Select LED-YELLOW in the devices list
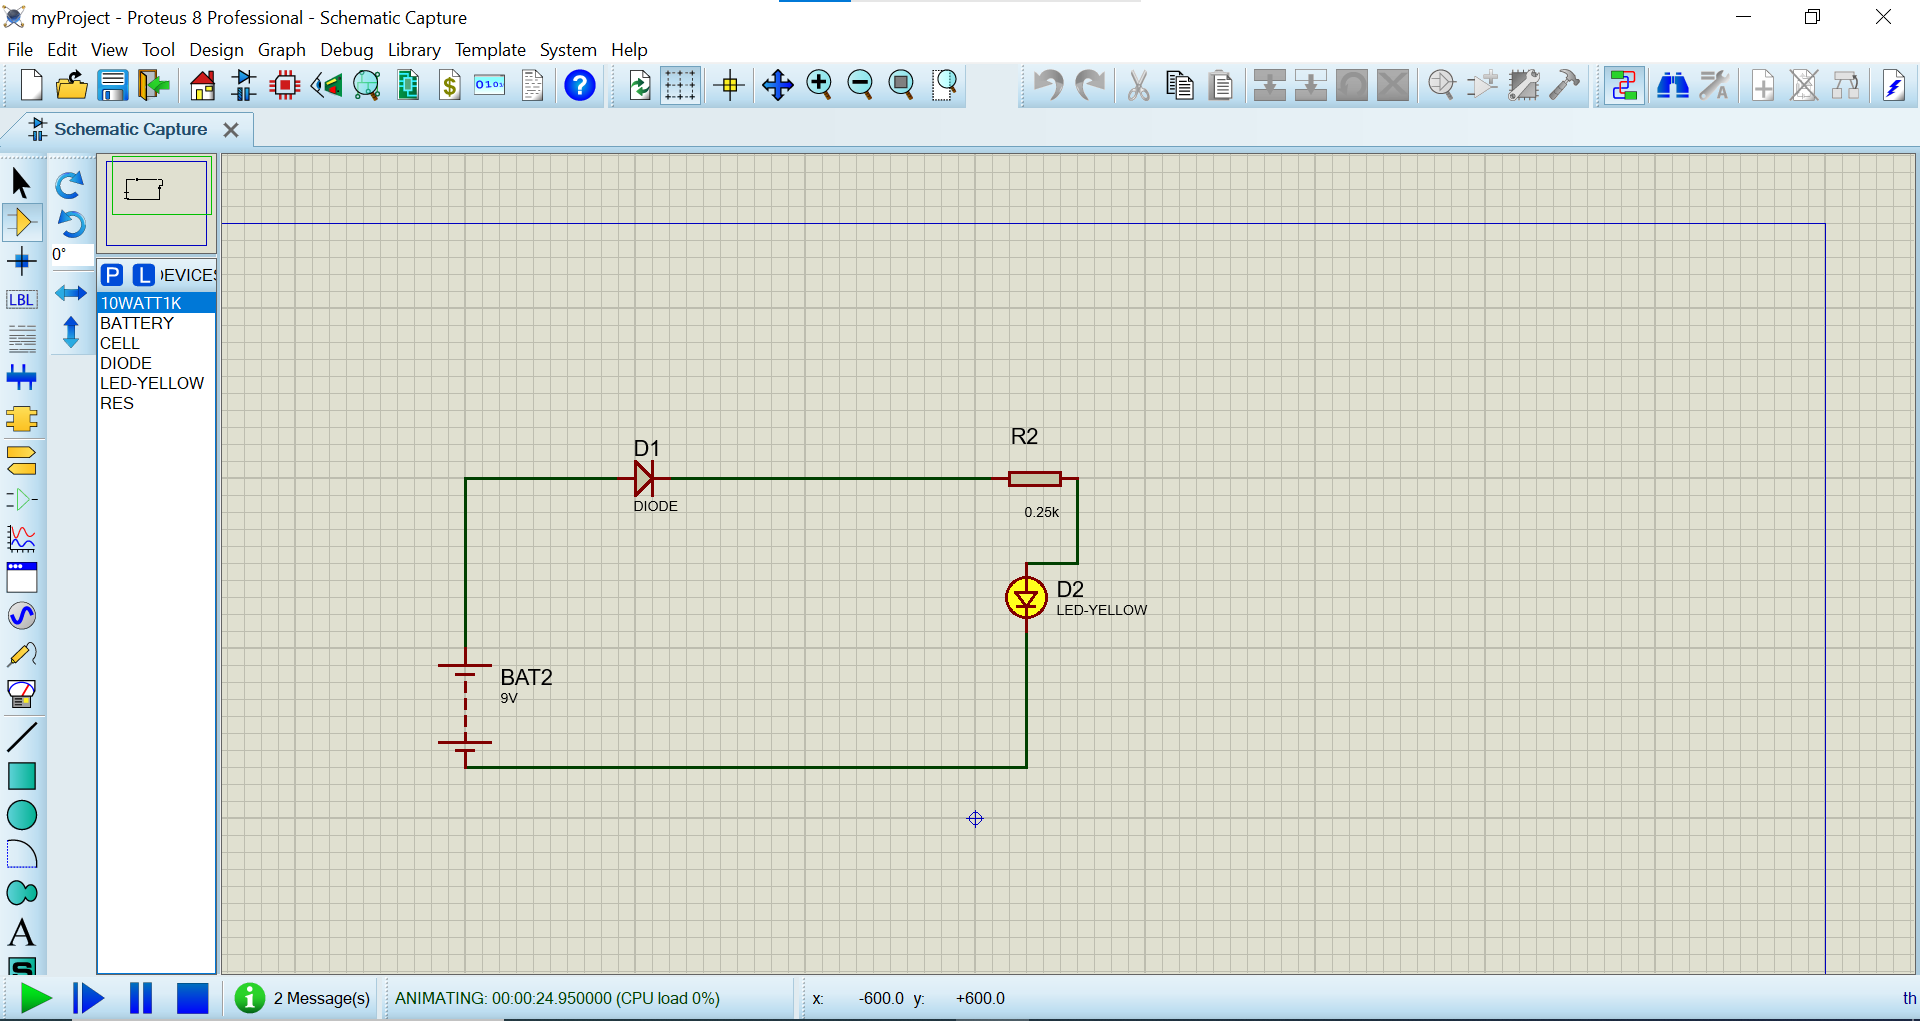1920x1021 pixels. point(152,383)
